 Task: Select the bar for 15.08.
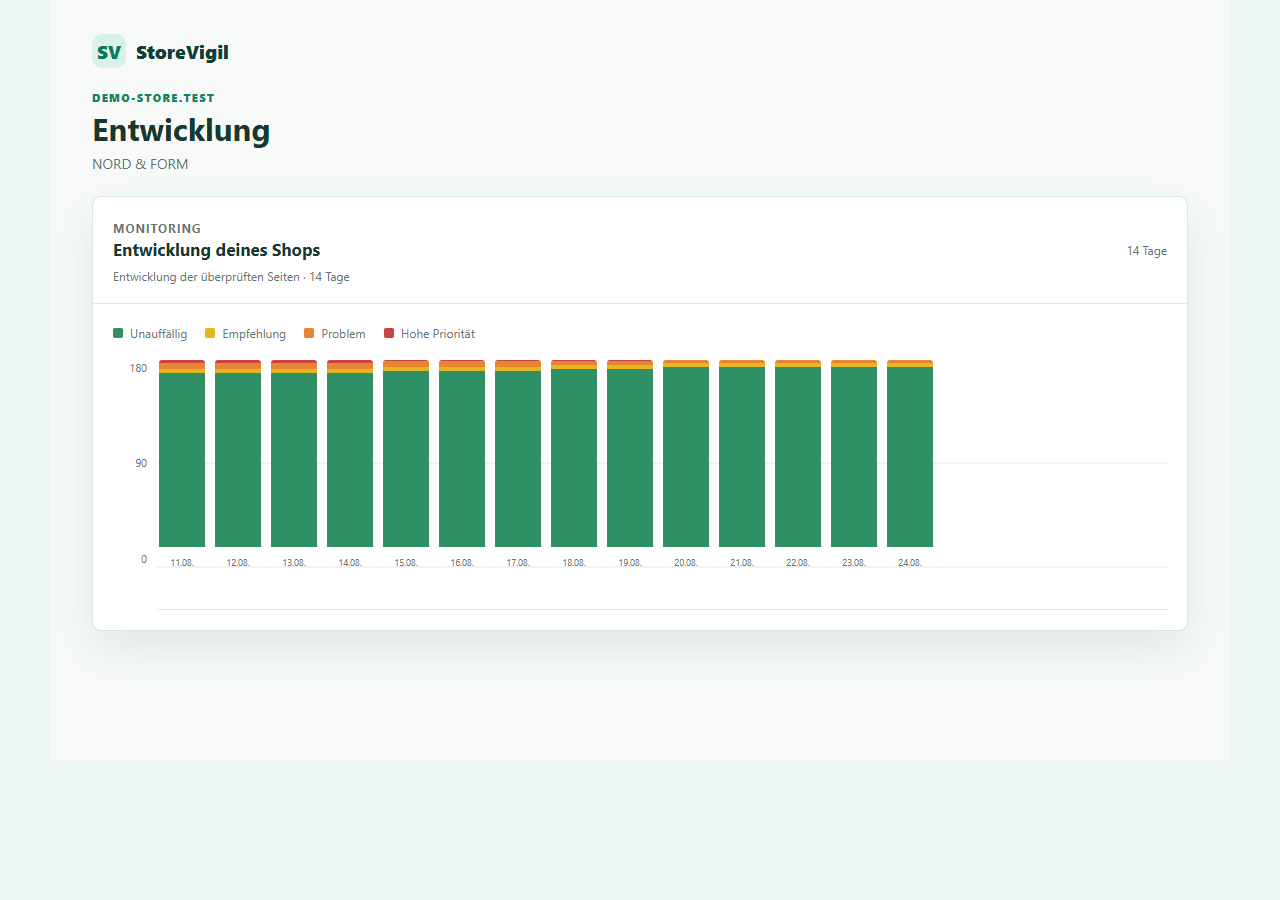click(x=406, y=453)
